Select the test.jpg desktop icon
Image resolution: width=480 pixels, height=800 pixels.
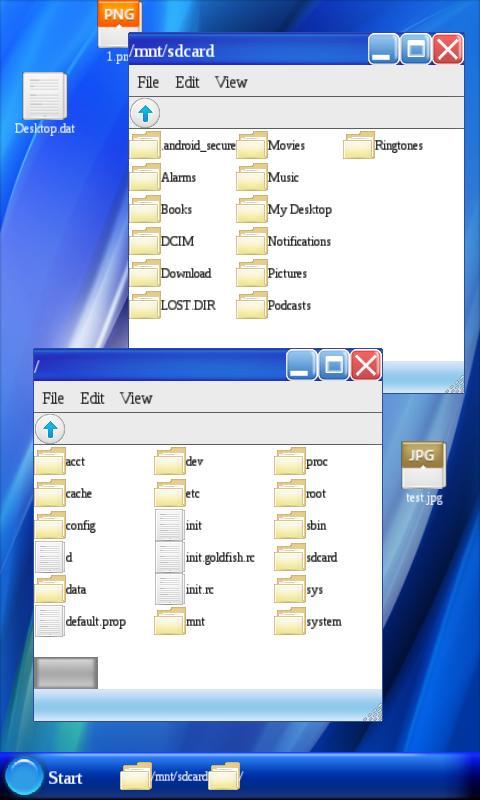423,473
